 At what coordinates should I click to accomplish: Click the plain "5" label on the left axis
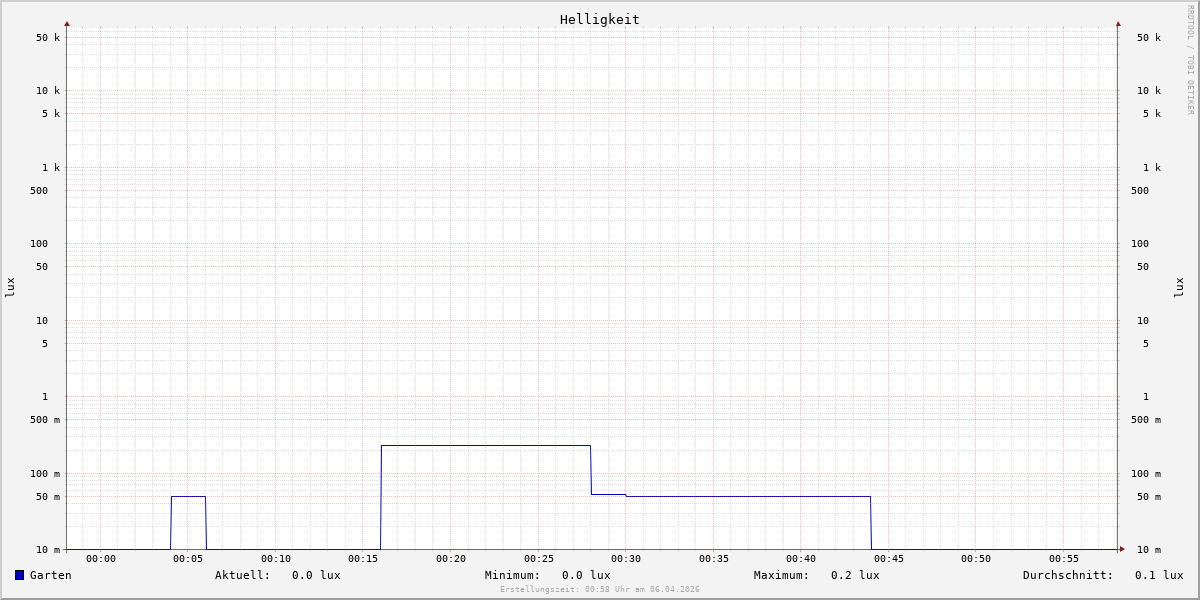[45, 344]
